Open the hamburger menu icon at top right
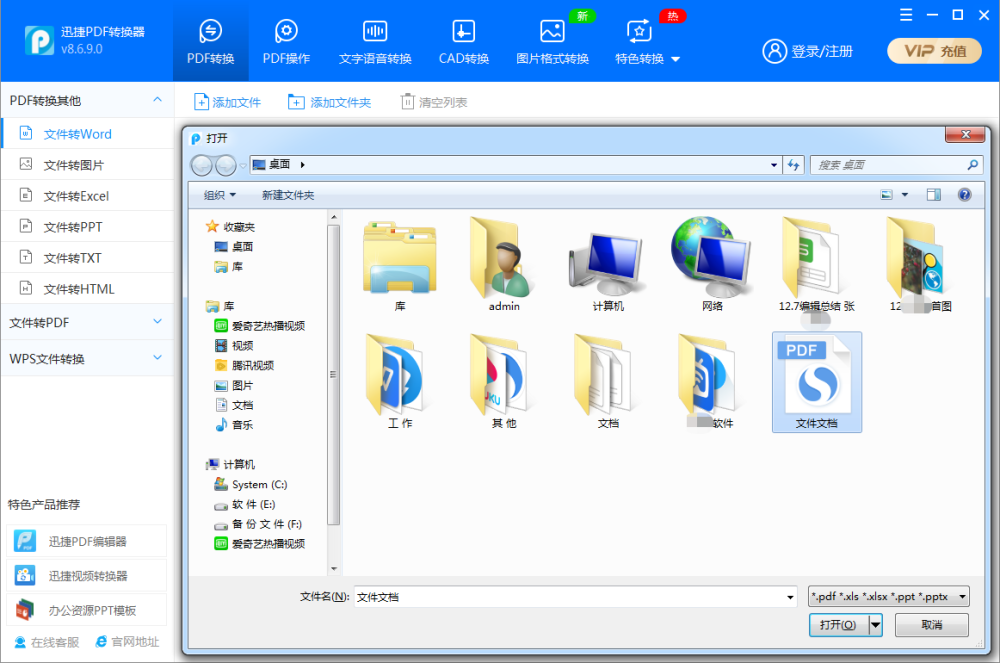 [906, 15]
